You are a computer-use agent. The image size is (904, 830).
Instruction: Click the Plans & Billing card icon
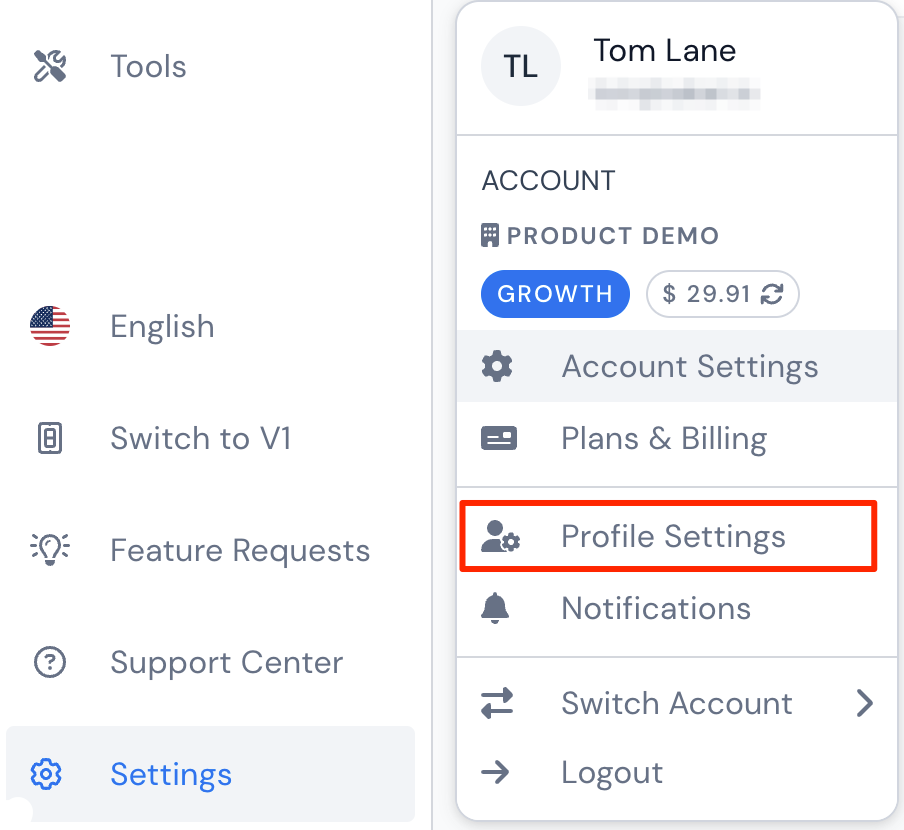pyautogui.click(x=499, y=438)
